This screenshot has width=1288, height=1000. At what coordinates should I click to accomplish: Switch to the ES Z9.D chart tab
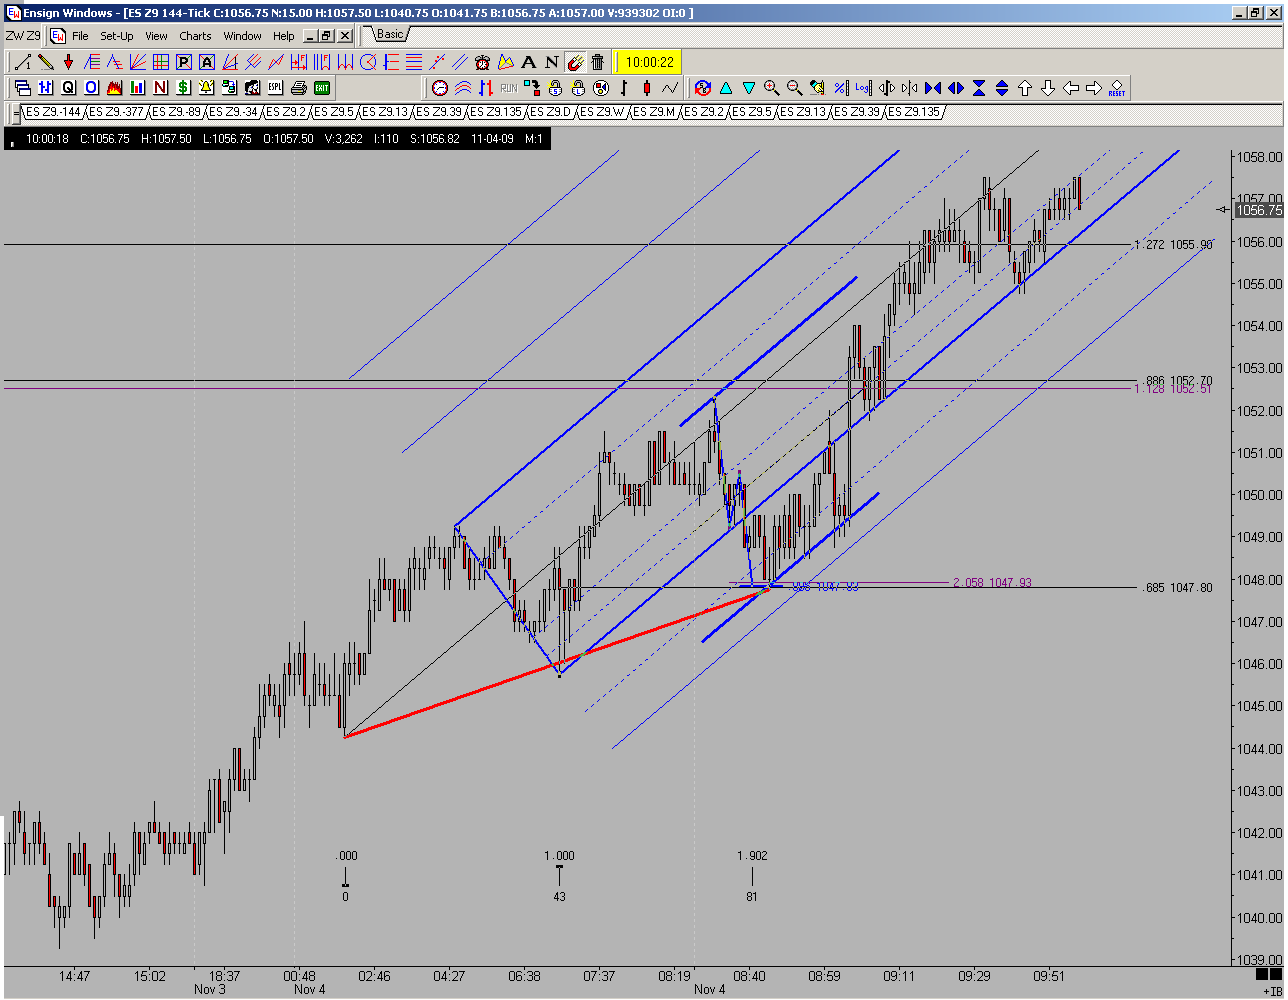550,112
